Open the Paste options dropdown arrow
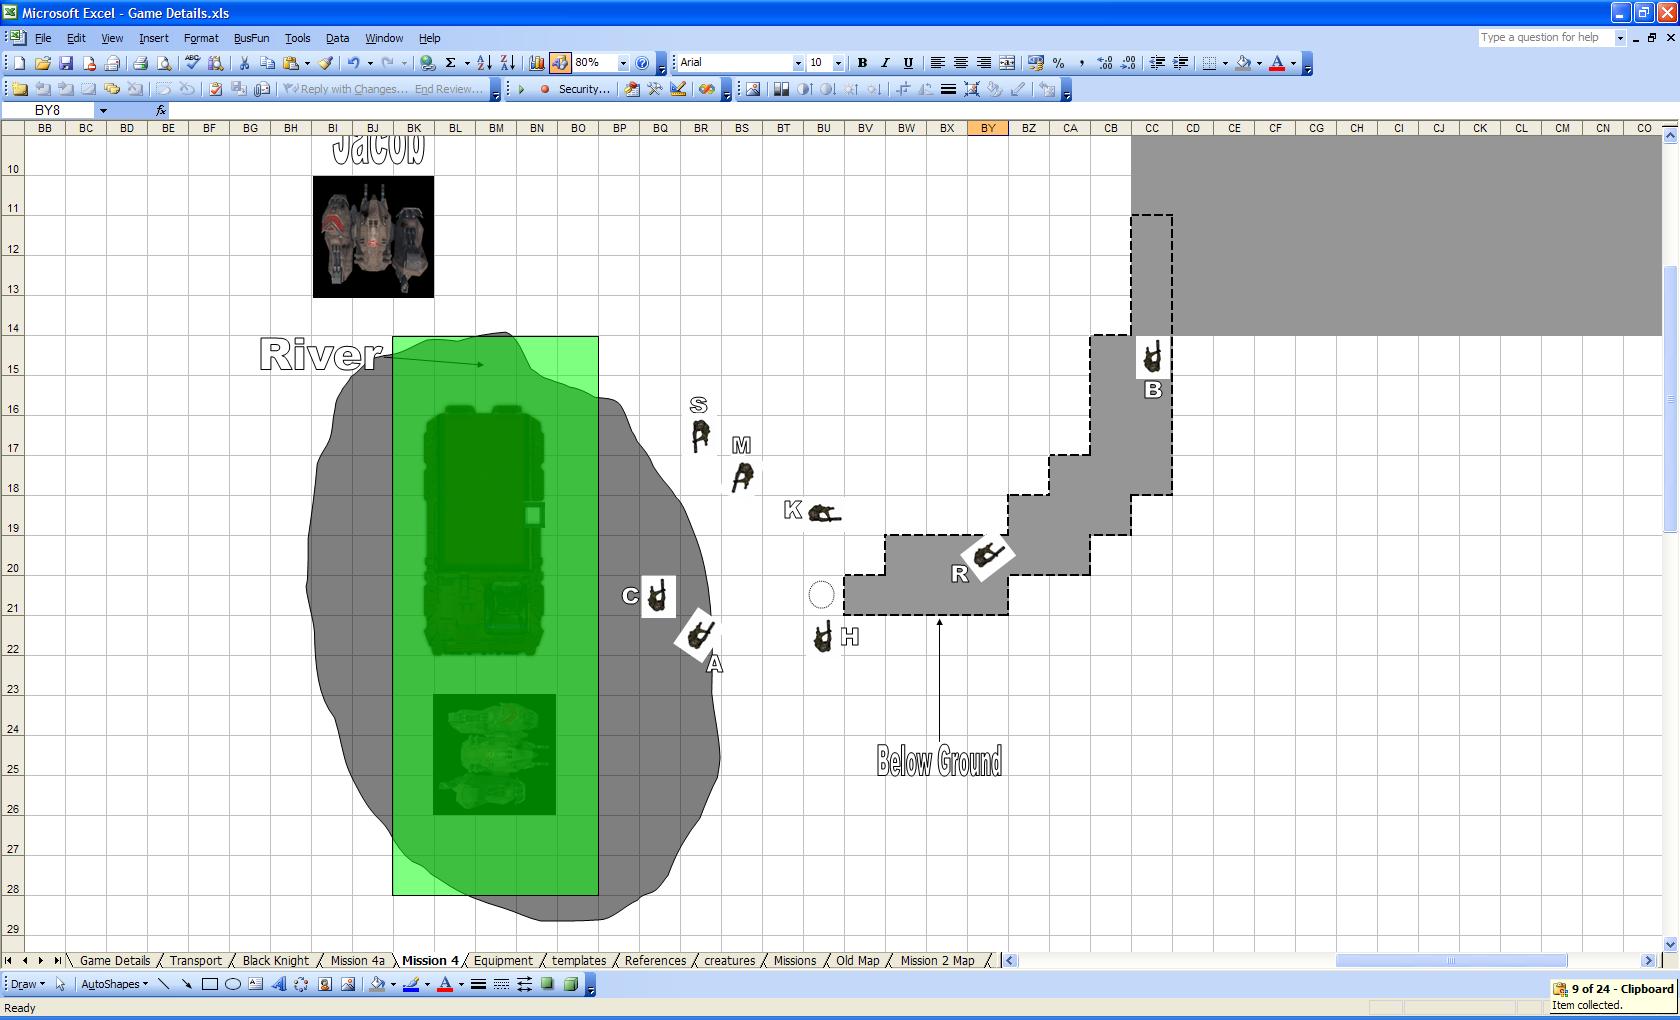The image size is (1680, 1020). tap(307, 63)
